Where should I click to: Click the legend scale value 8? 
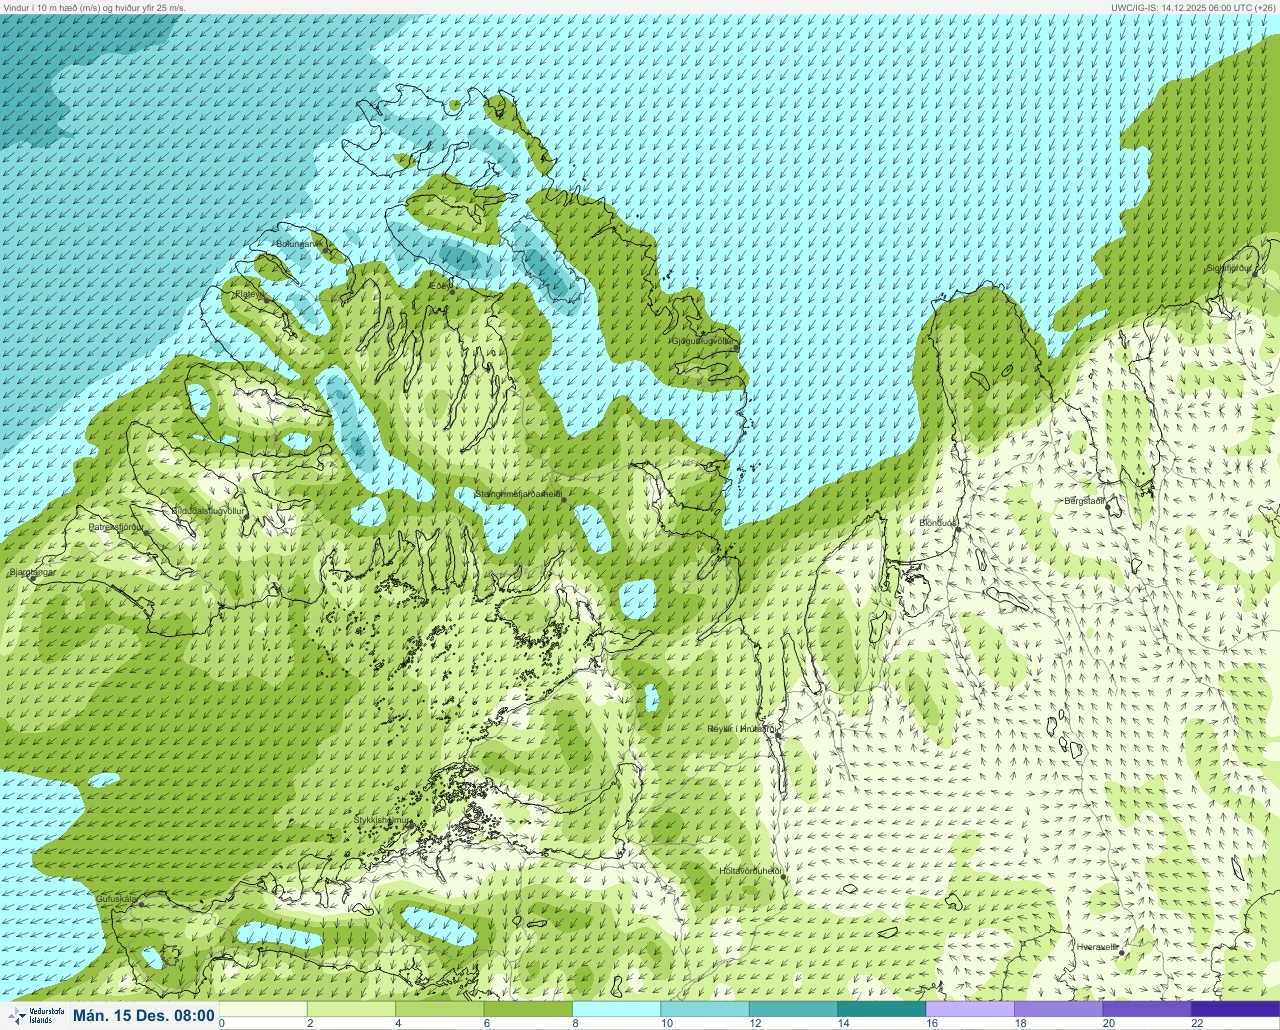(575, 1023)
